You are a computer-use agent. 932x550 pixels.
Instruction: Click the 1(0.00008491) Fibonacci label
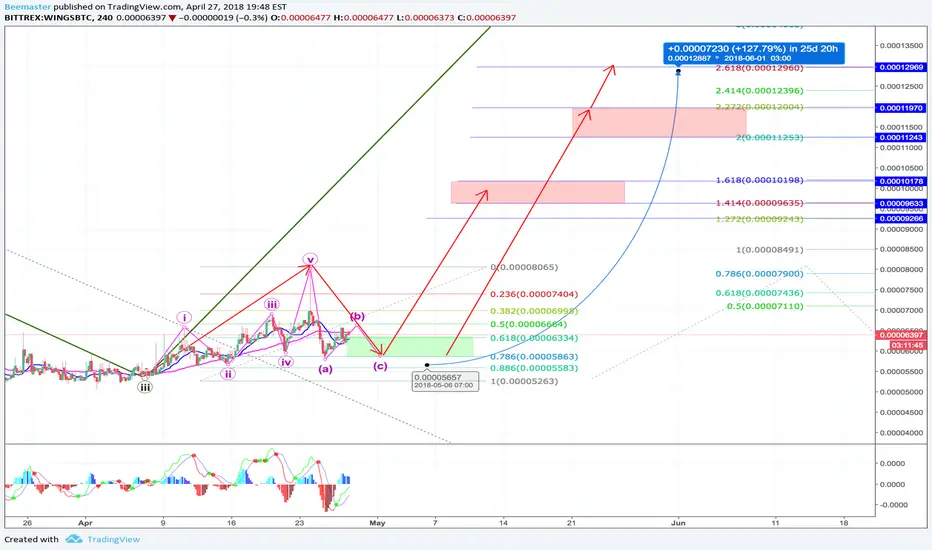point(770,250)
